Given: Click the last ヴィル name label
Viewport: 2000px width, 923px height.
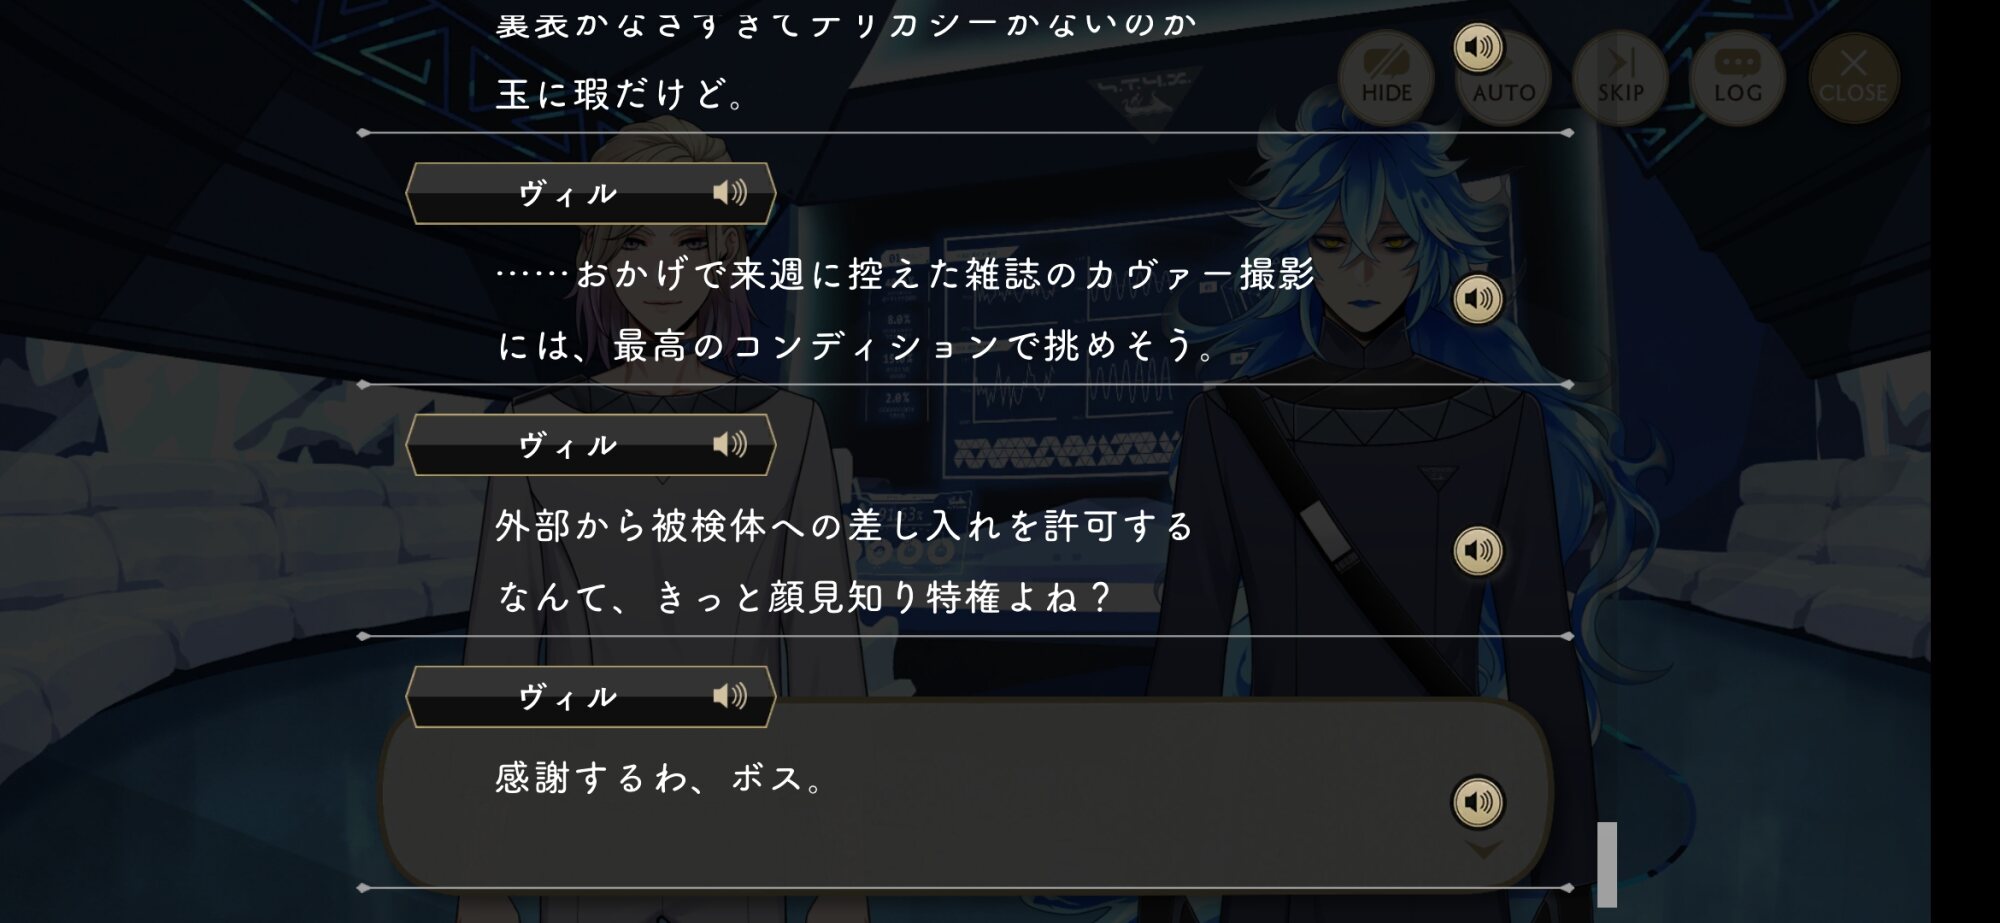Looking at the screenshot, I should pos(567,697).
